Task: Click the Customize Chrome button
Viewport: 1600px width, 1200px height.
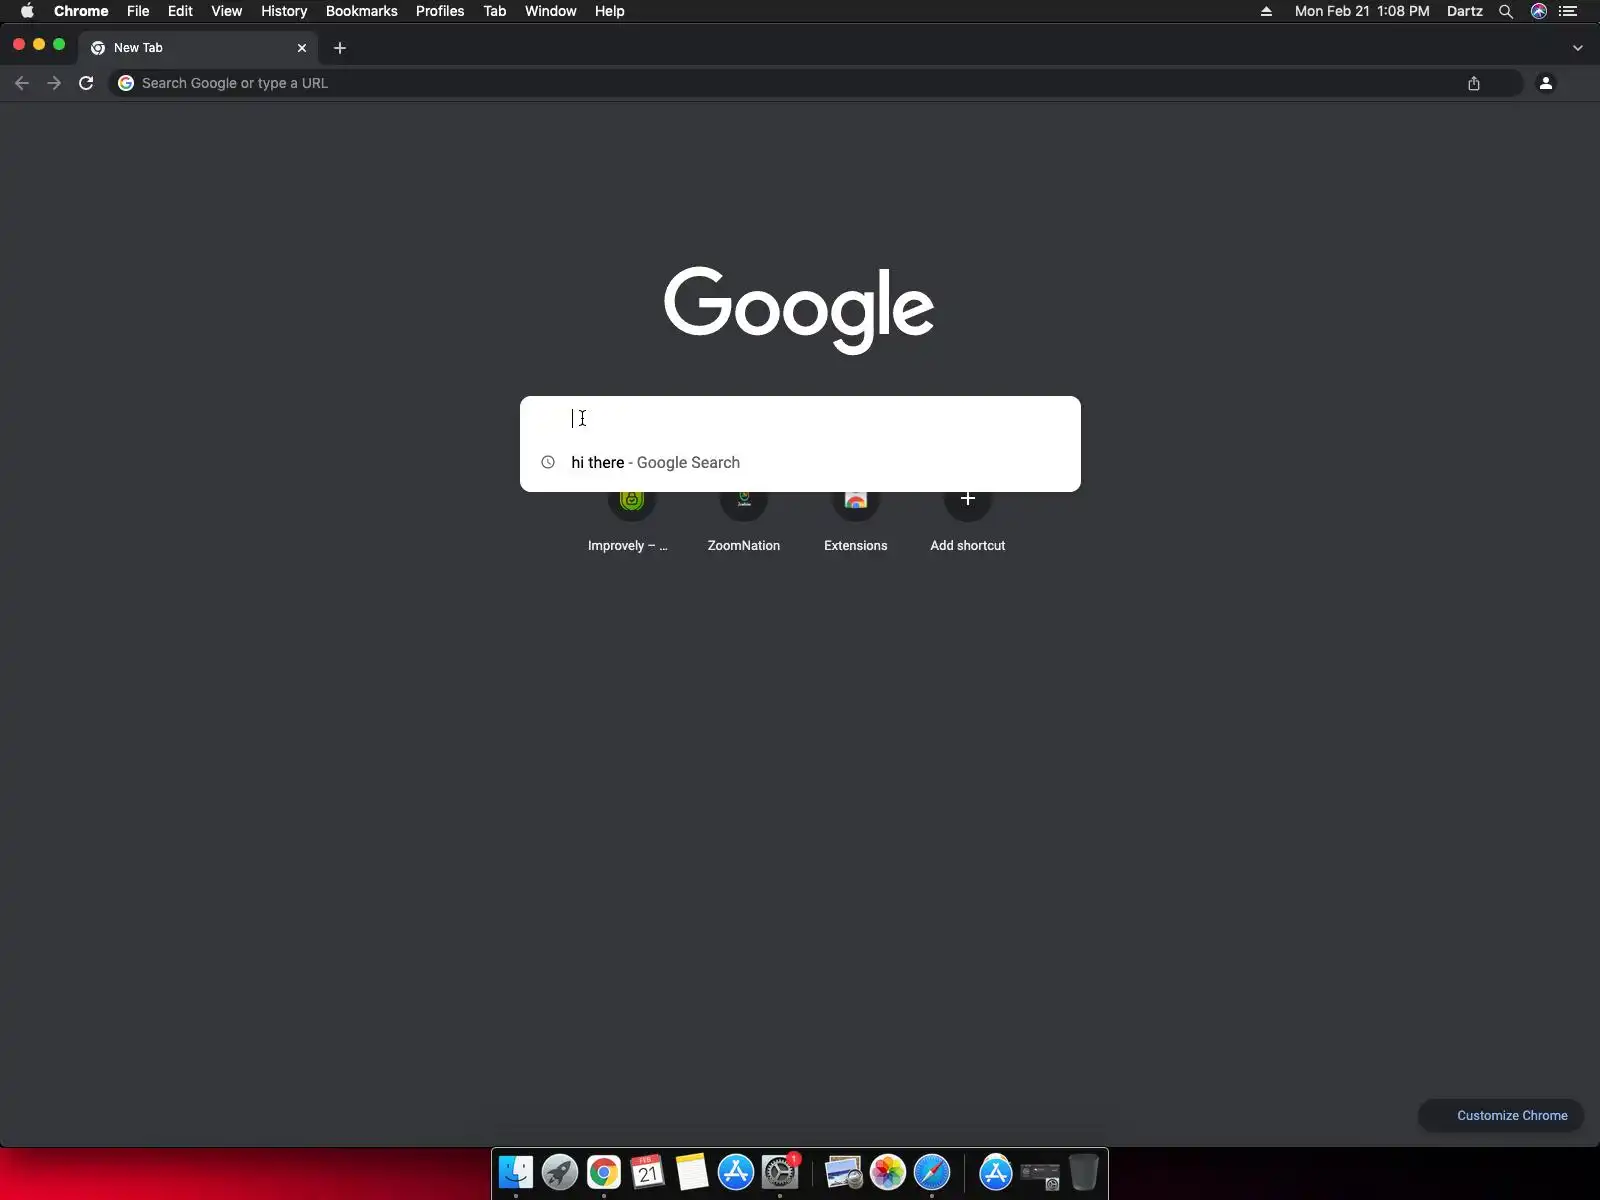Action: (1501, 1115)
